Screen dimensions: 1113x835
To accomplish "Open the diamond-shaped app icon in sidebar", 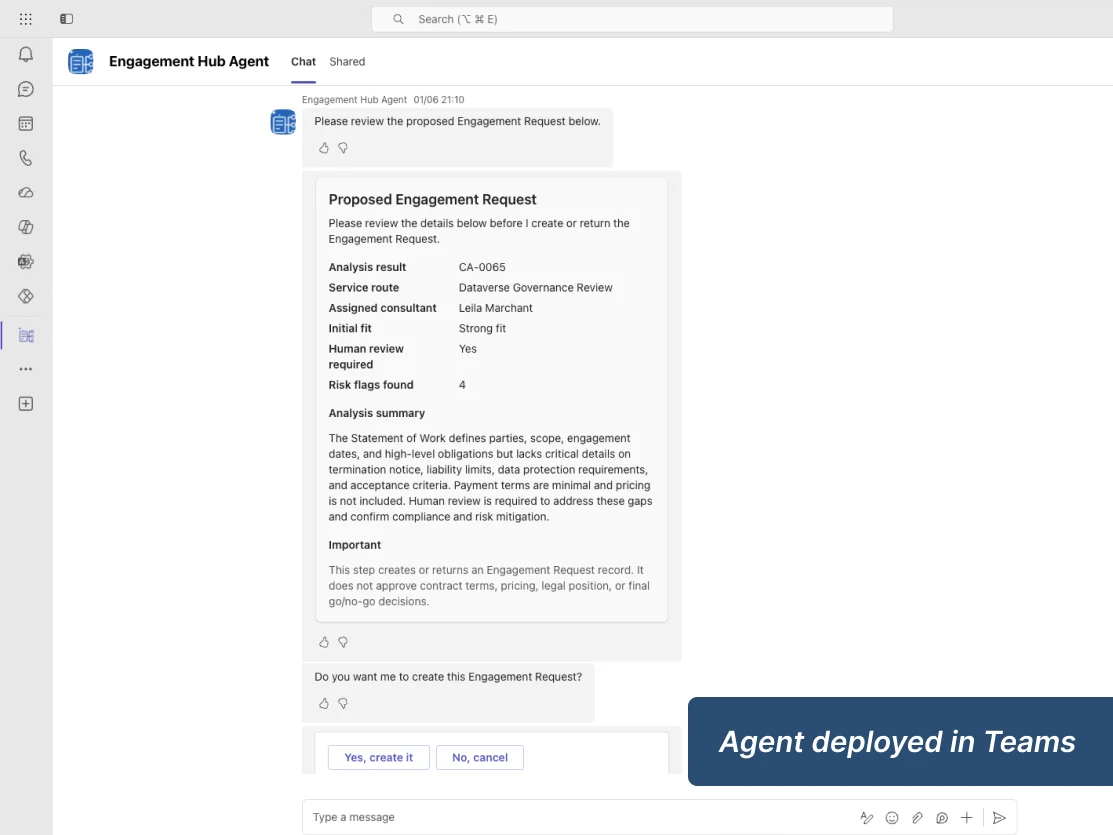I will coord(26,296).
